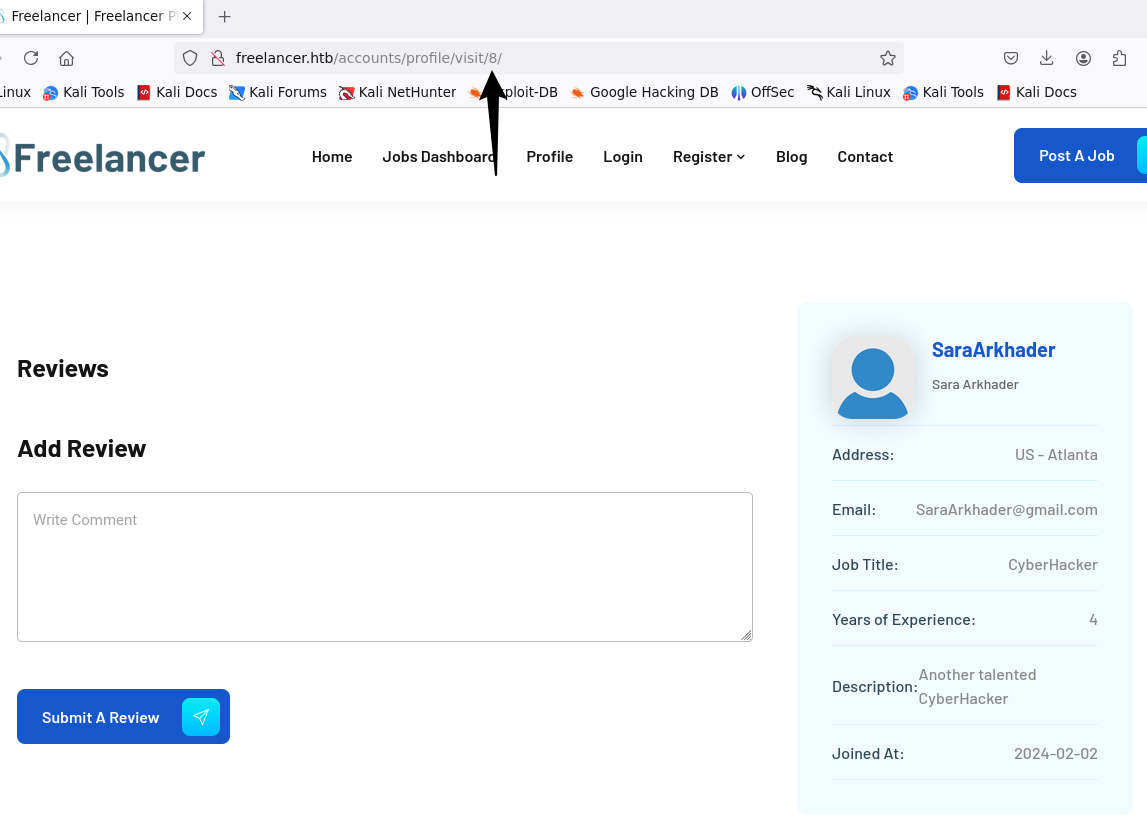Click the address bar URL field
This screenshot has width=1147, height=833.
click(x=541, y=58)
